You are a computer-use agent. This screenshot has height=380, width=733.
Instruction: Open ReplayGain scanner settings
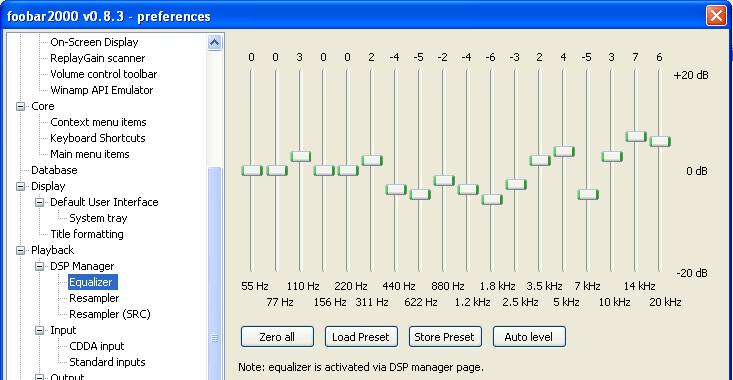pyautogui.click(x=97, y=58)
